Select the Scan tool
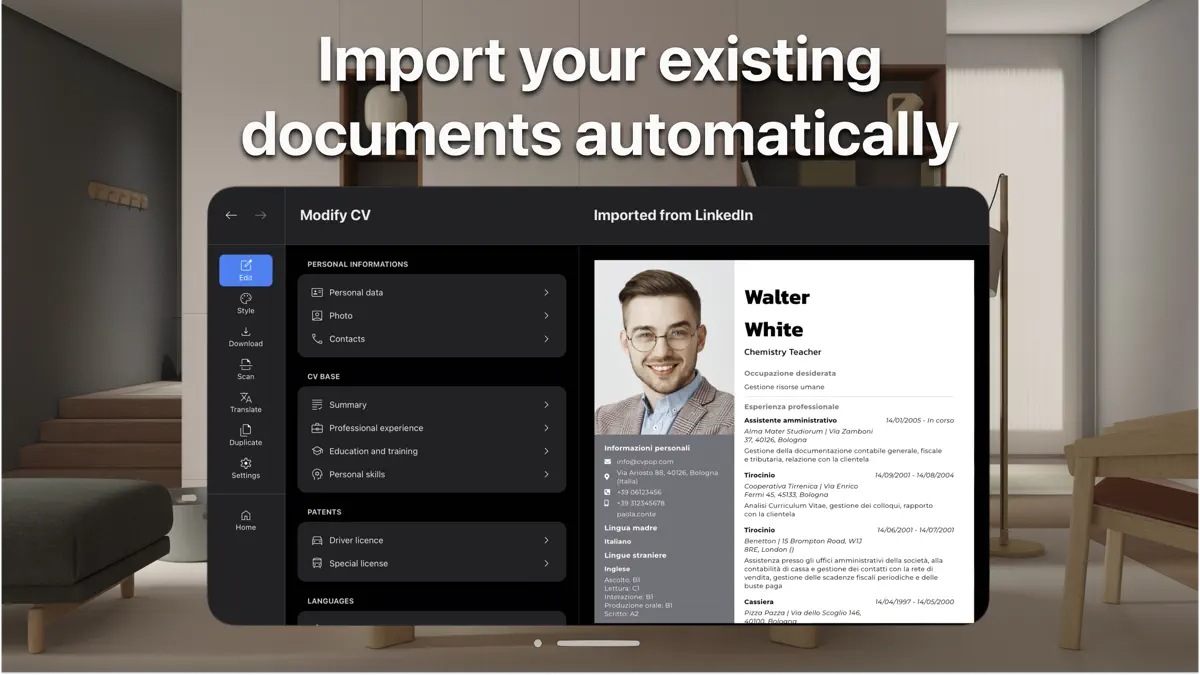Viewport: 1200px width, 675px height. point(245,369)
